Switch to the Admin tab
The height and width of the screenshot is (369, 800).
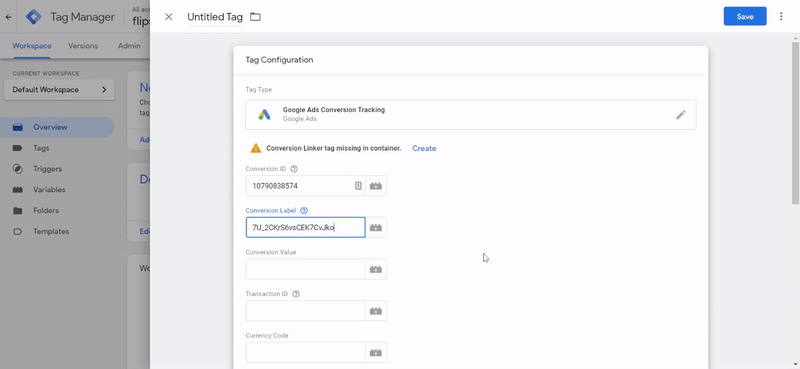pos(129,46)
